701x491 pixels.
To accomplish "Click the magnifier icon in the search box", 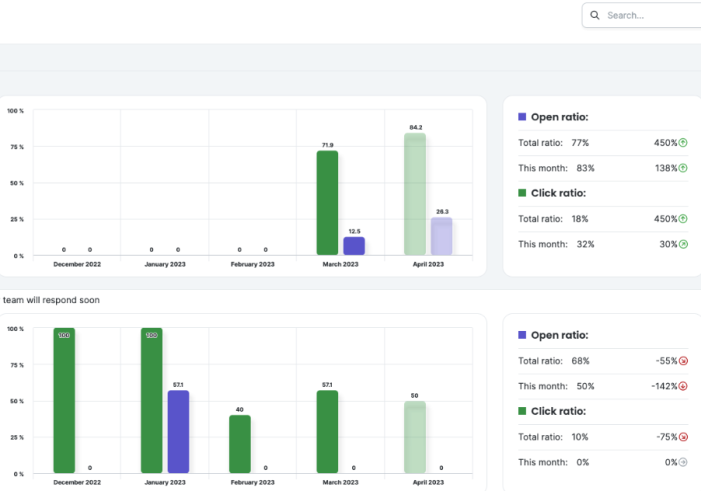I will (596, 15).
